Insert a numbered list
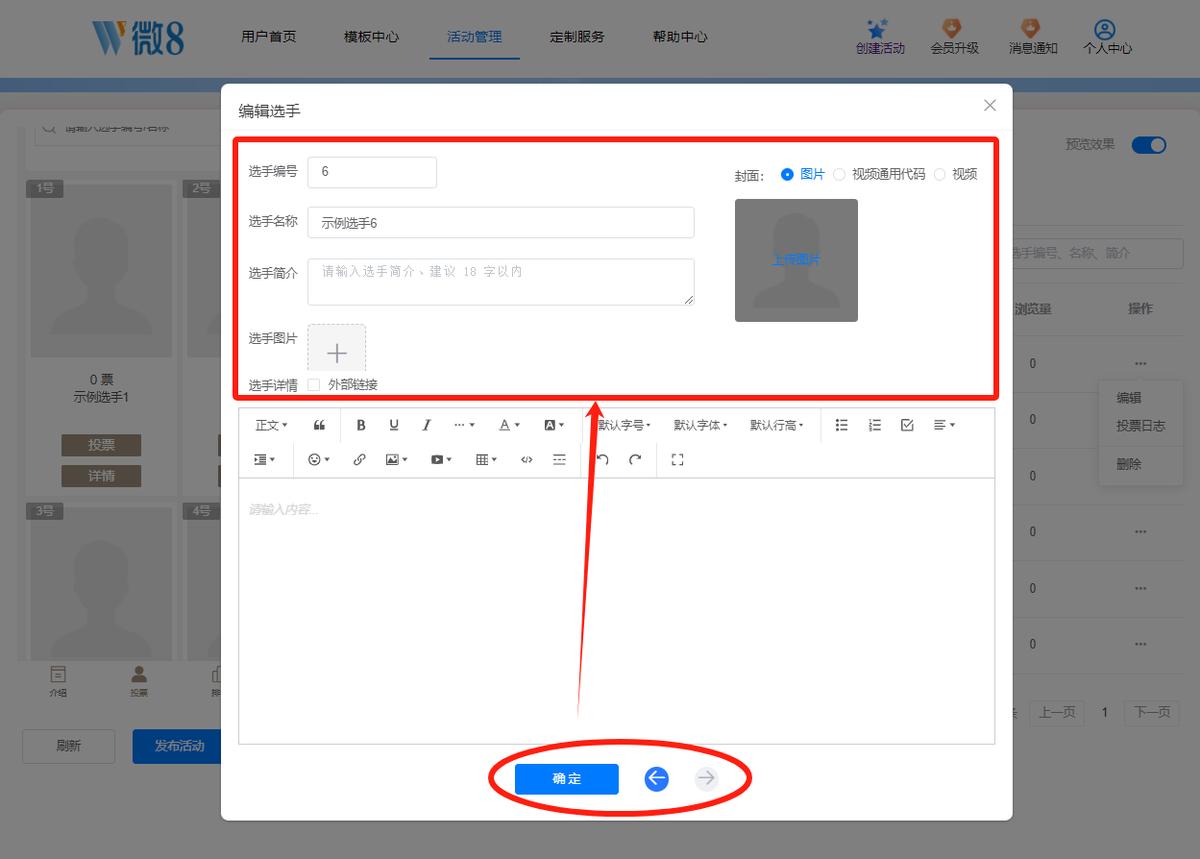Image resolution: width=1200 pixels, height=859 pixels. [x=875, y=425]
